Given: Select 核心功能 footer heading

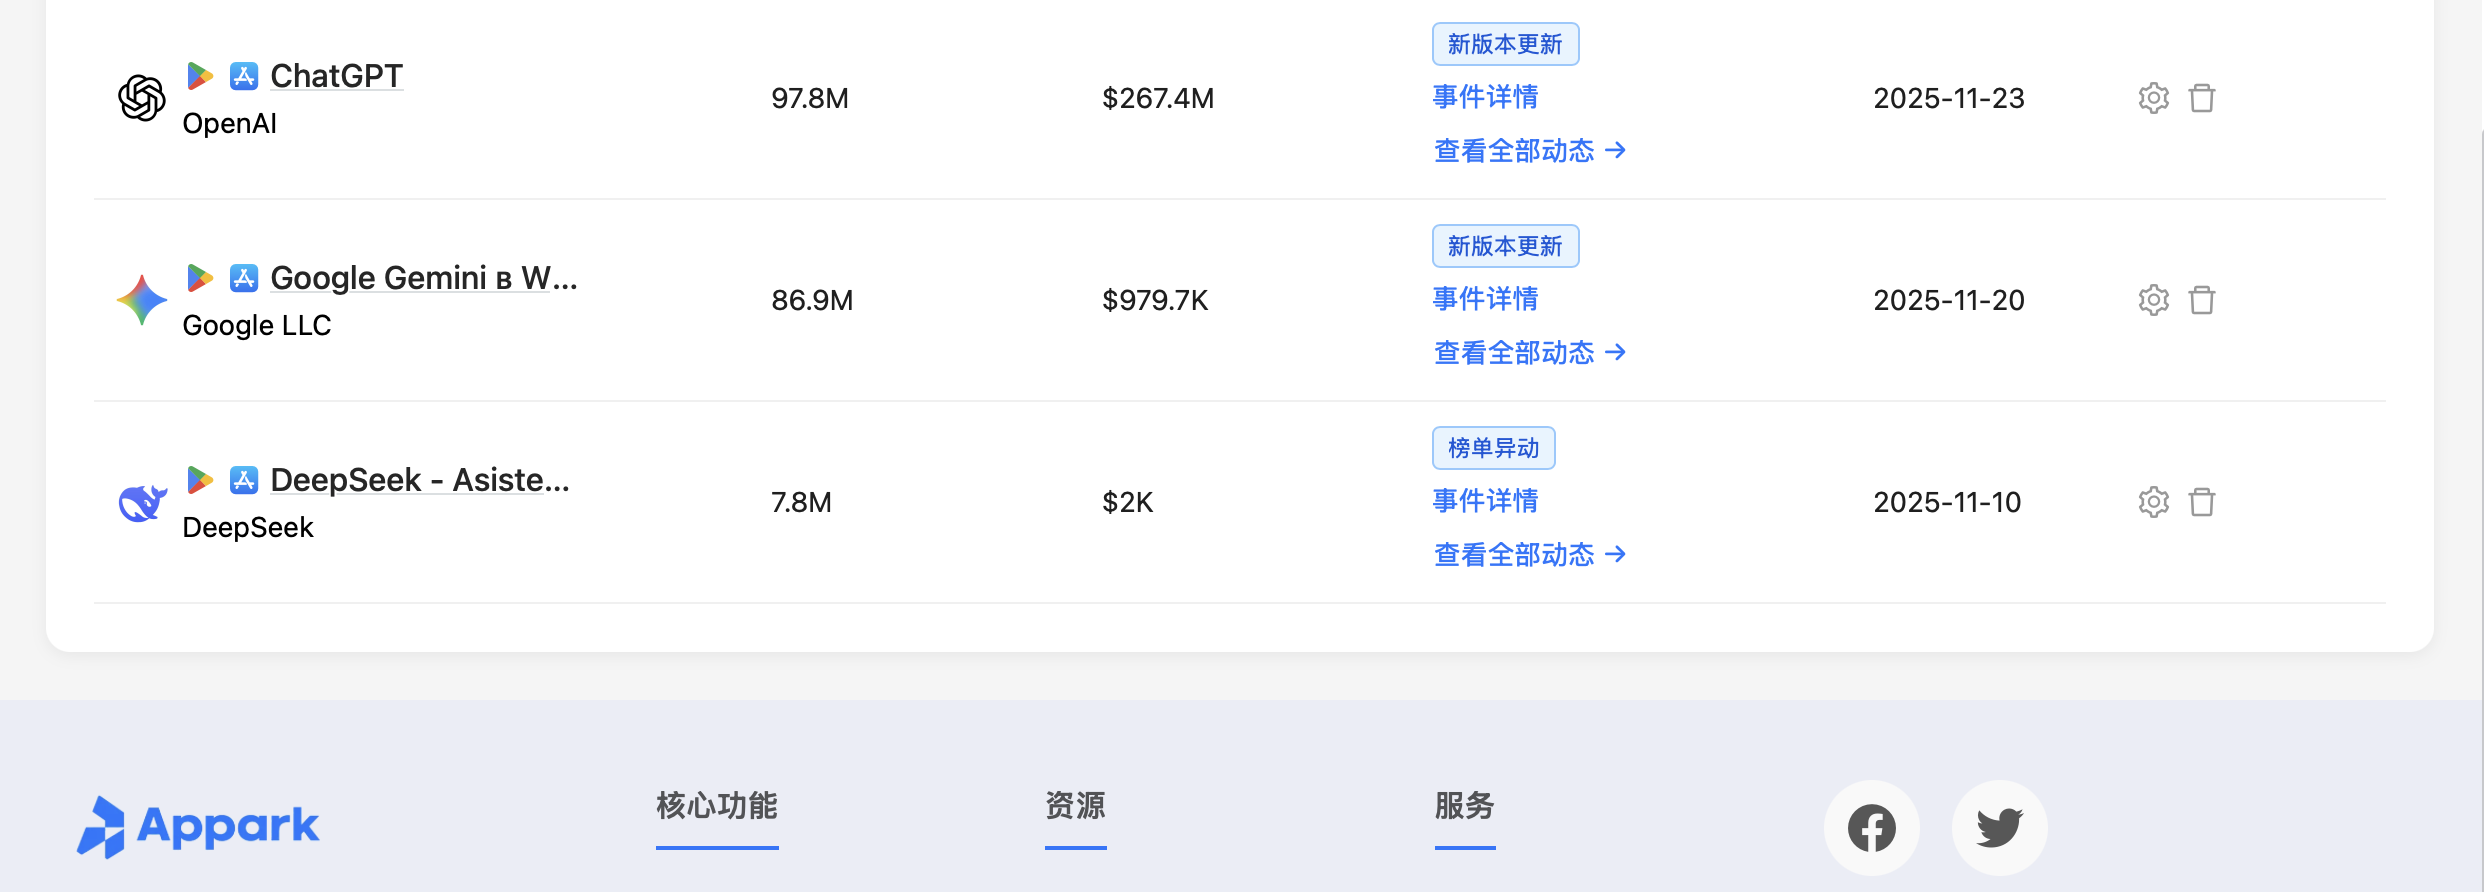Looking at the screenshot, I should tap(717, 806).
